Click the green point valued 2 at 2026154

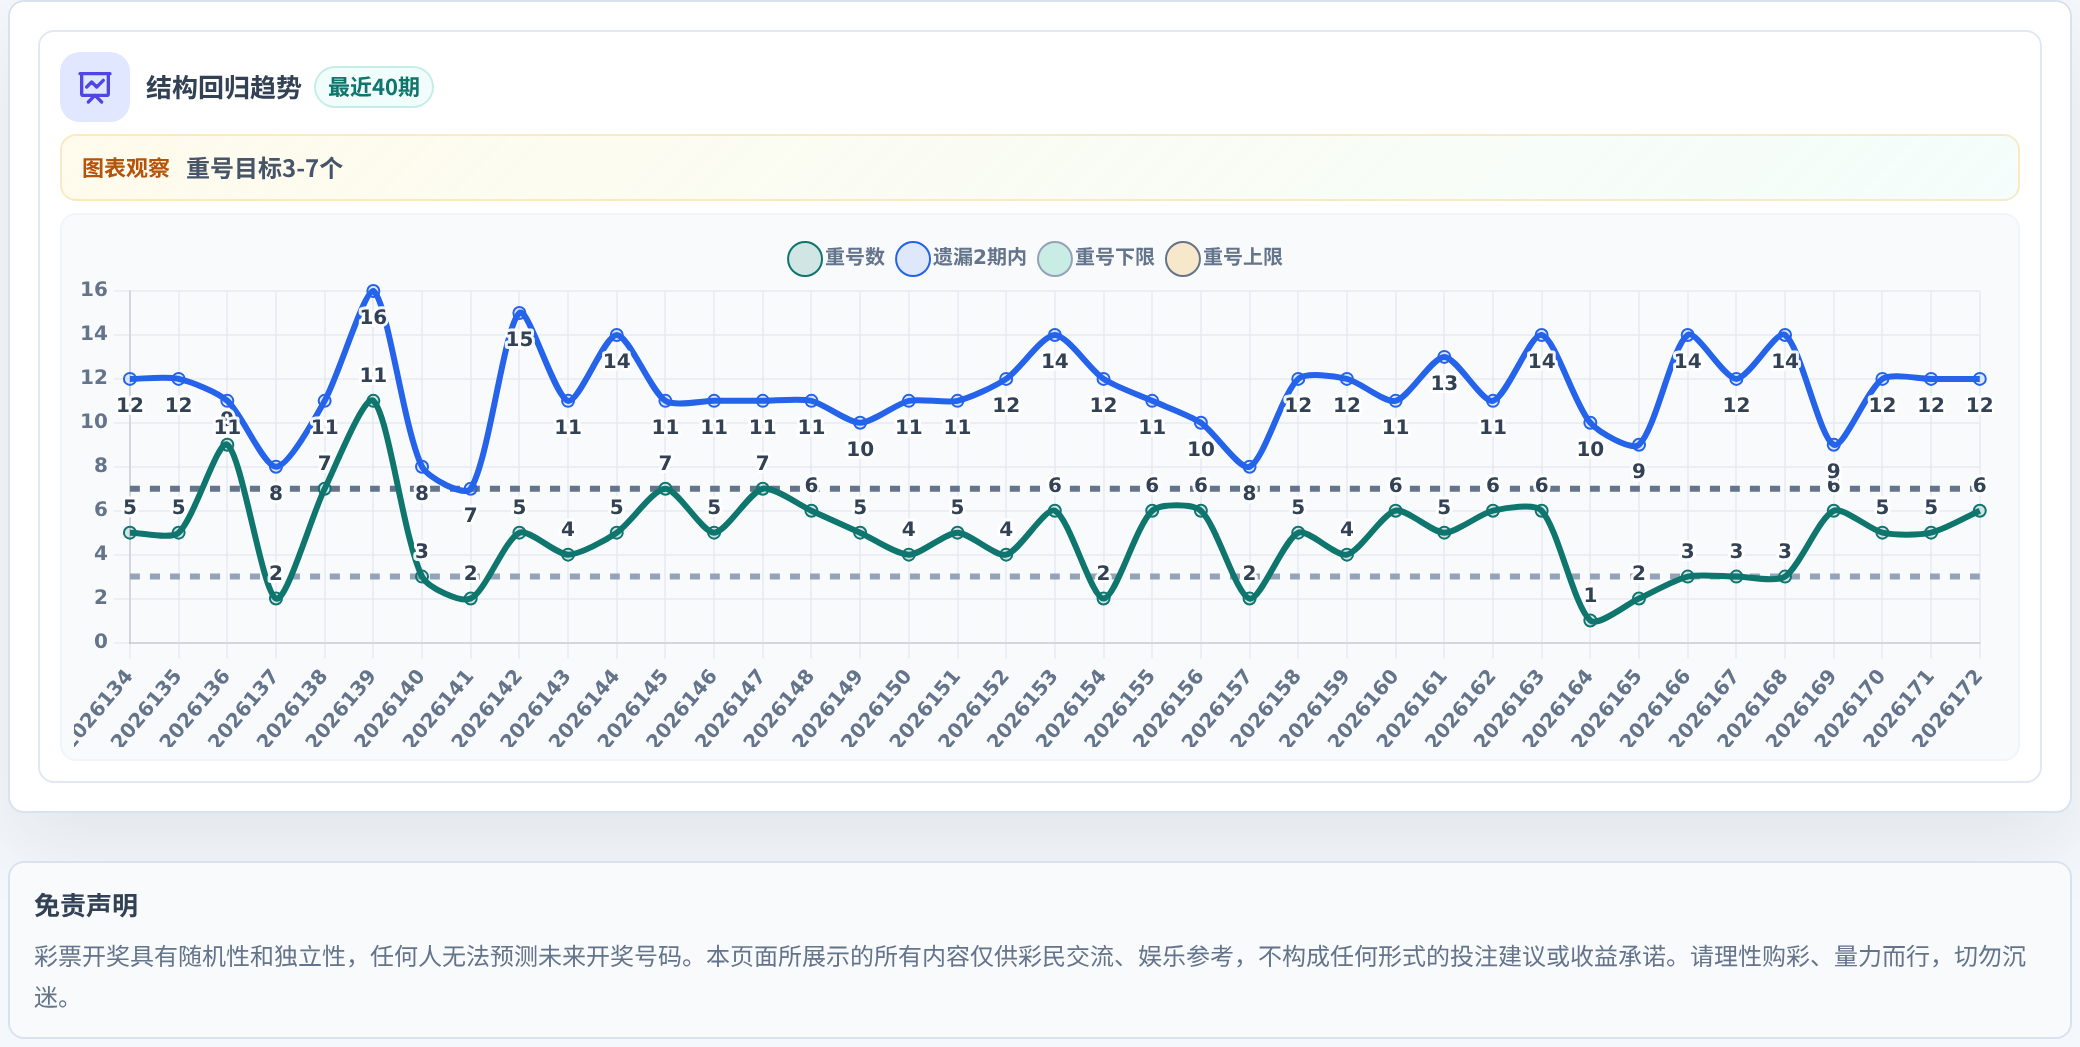coord(1103,599)
